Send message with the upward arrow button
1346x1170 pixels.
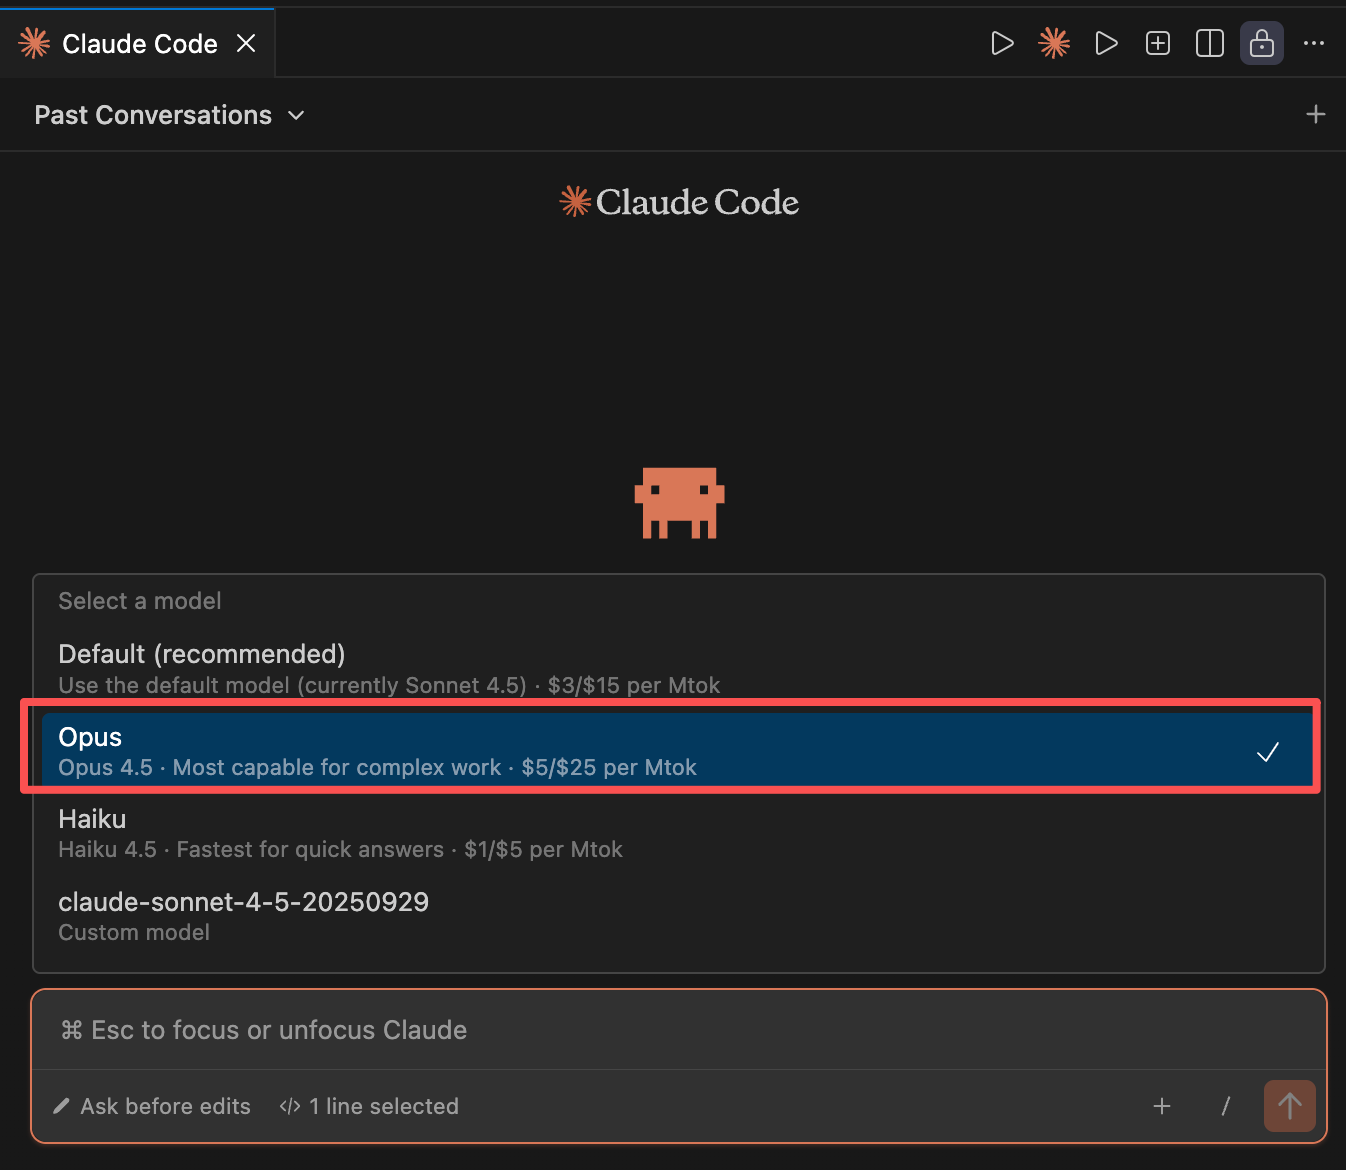pos(1289,1106)
